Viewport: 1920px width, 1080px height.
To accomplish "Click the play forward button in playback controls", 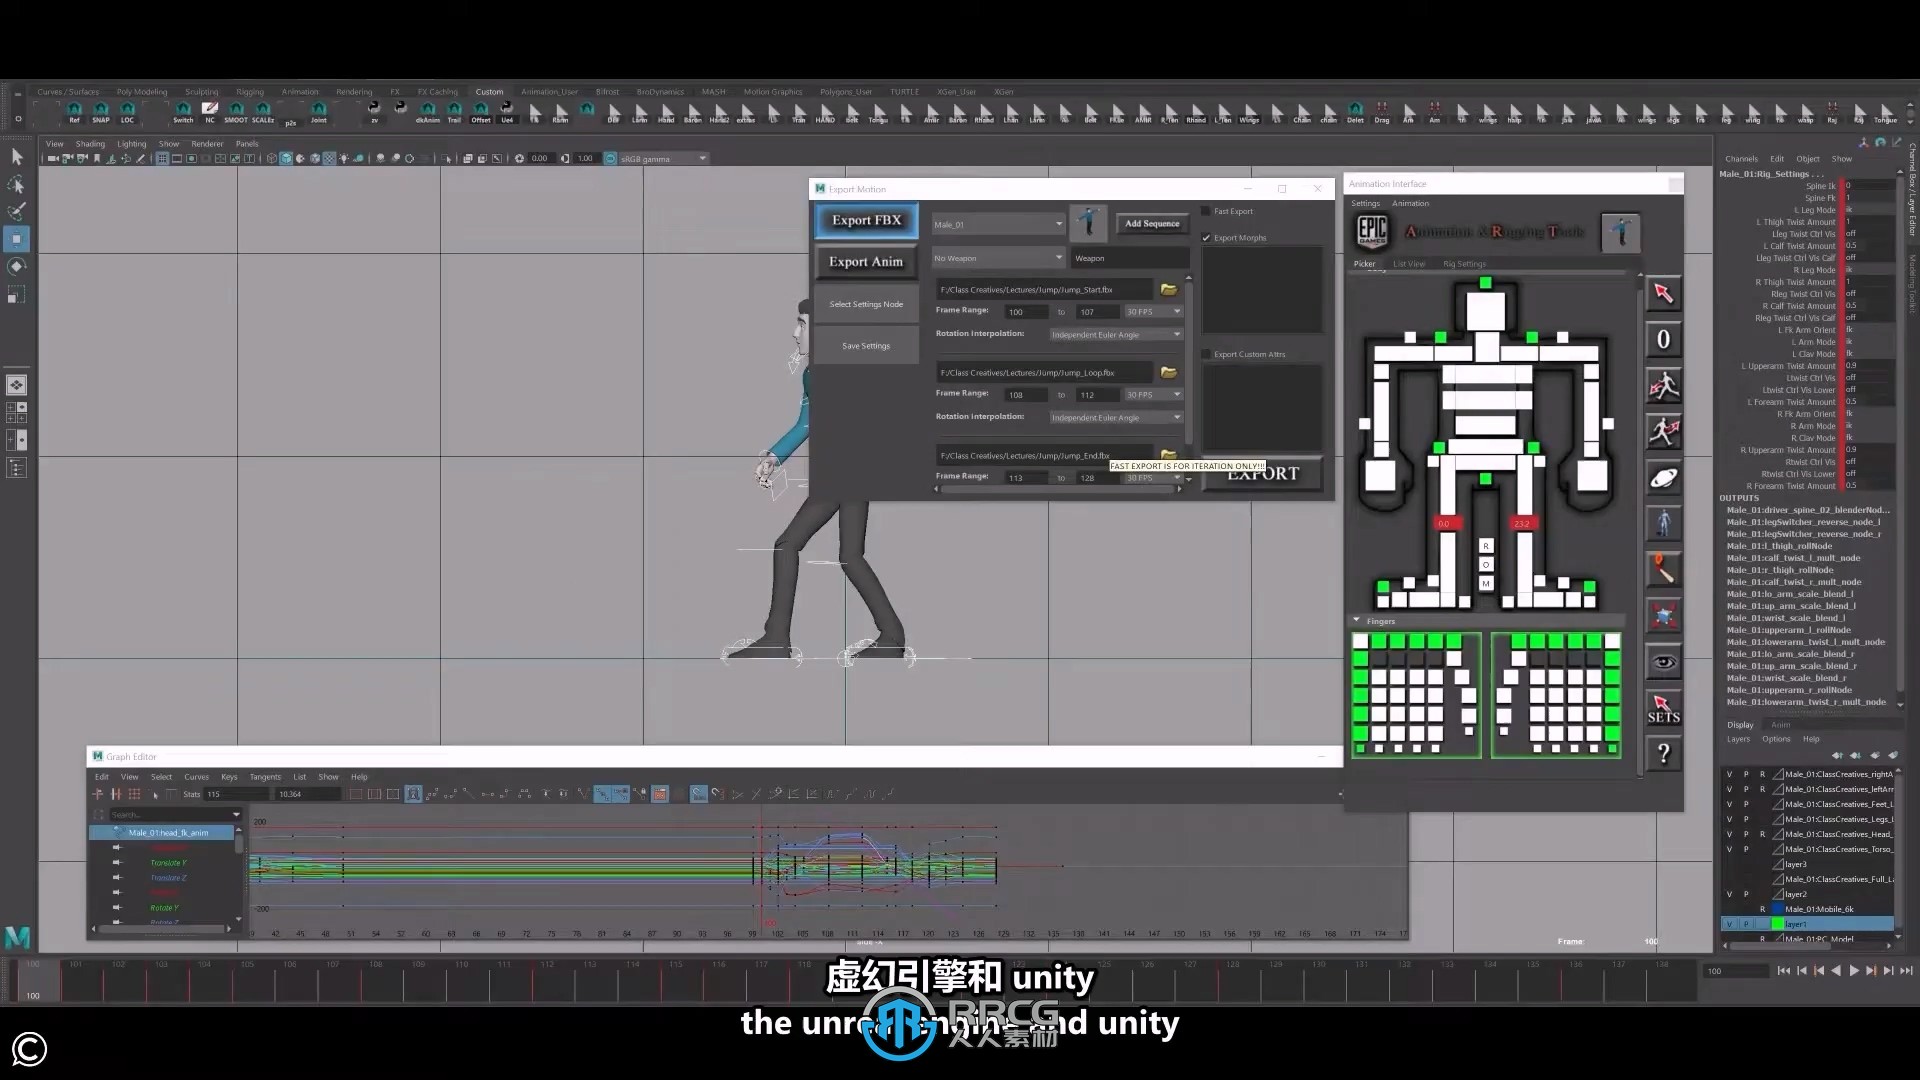I will tap(1854, 970).
